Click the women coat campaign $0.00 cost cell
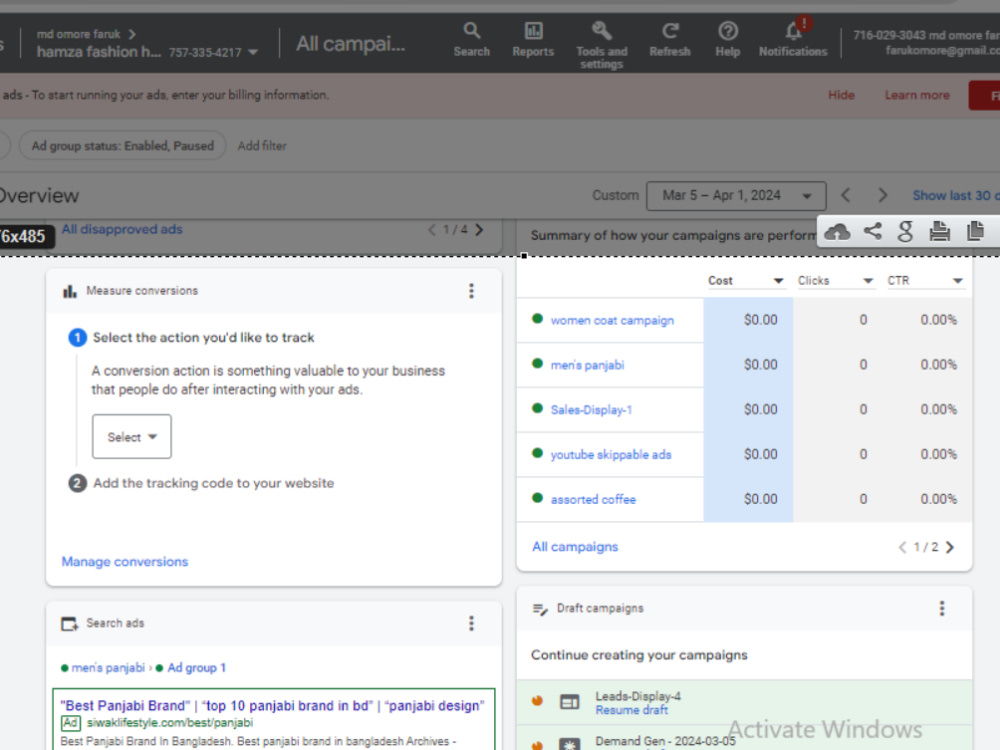 748,320
